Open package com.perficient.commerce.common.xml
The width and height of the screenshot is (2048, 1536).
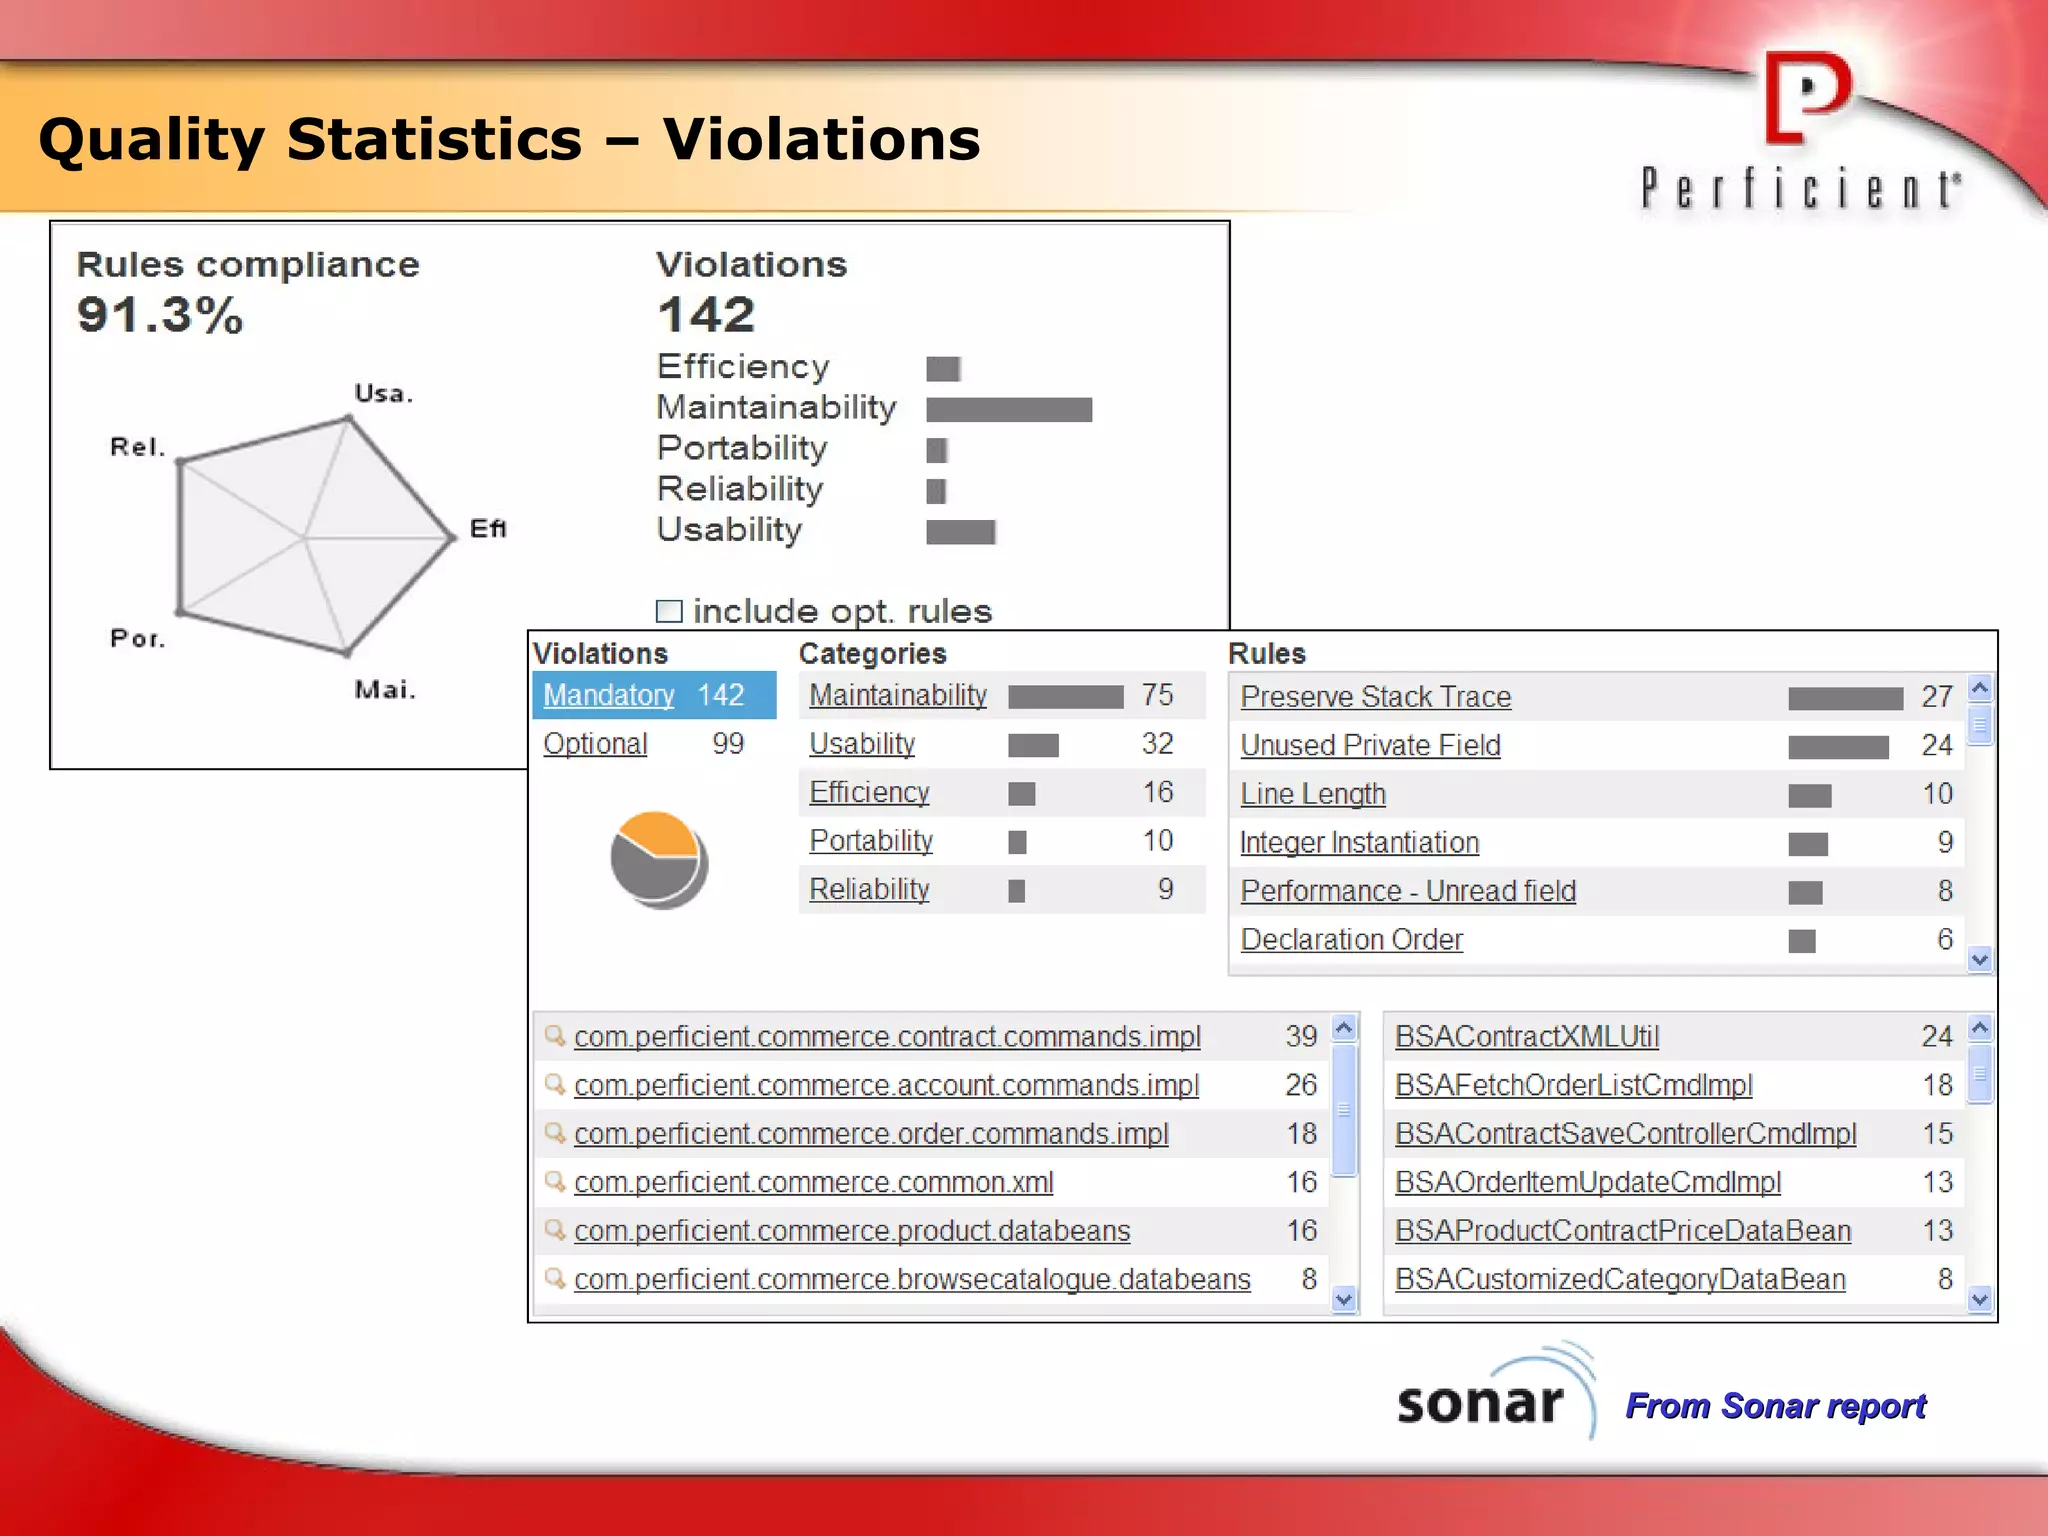pyautogui.click(x=814, y=1182)
